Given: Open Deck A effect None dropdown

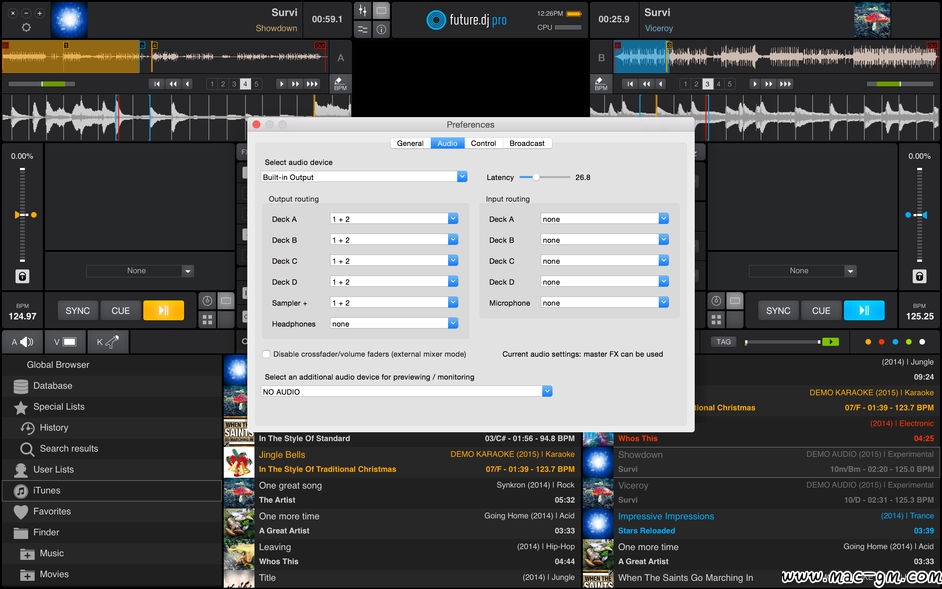Looking at the screenshot, I should point(140,271).
